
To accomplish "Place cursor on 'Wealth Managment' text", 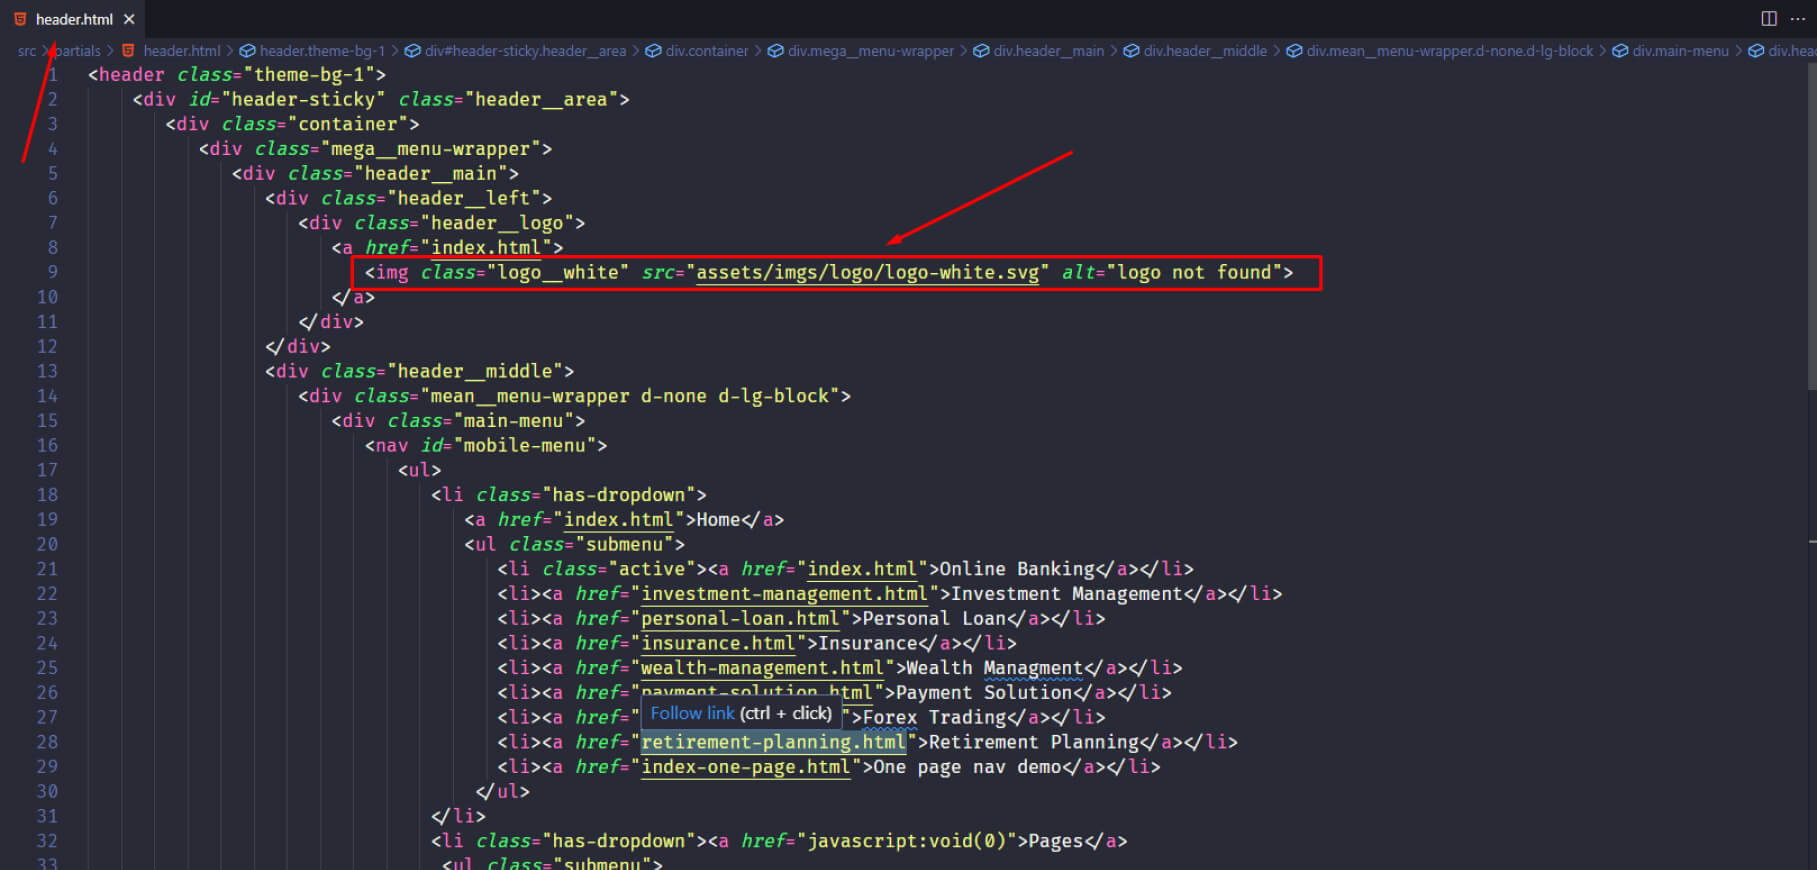I will click(x=994, y=667).
